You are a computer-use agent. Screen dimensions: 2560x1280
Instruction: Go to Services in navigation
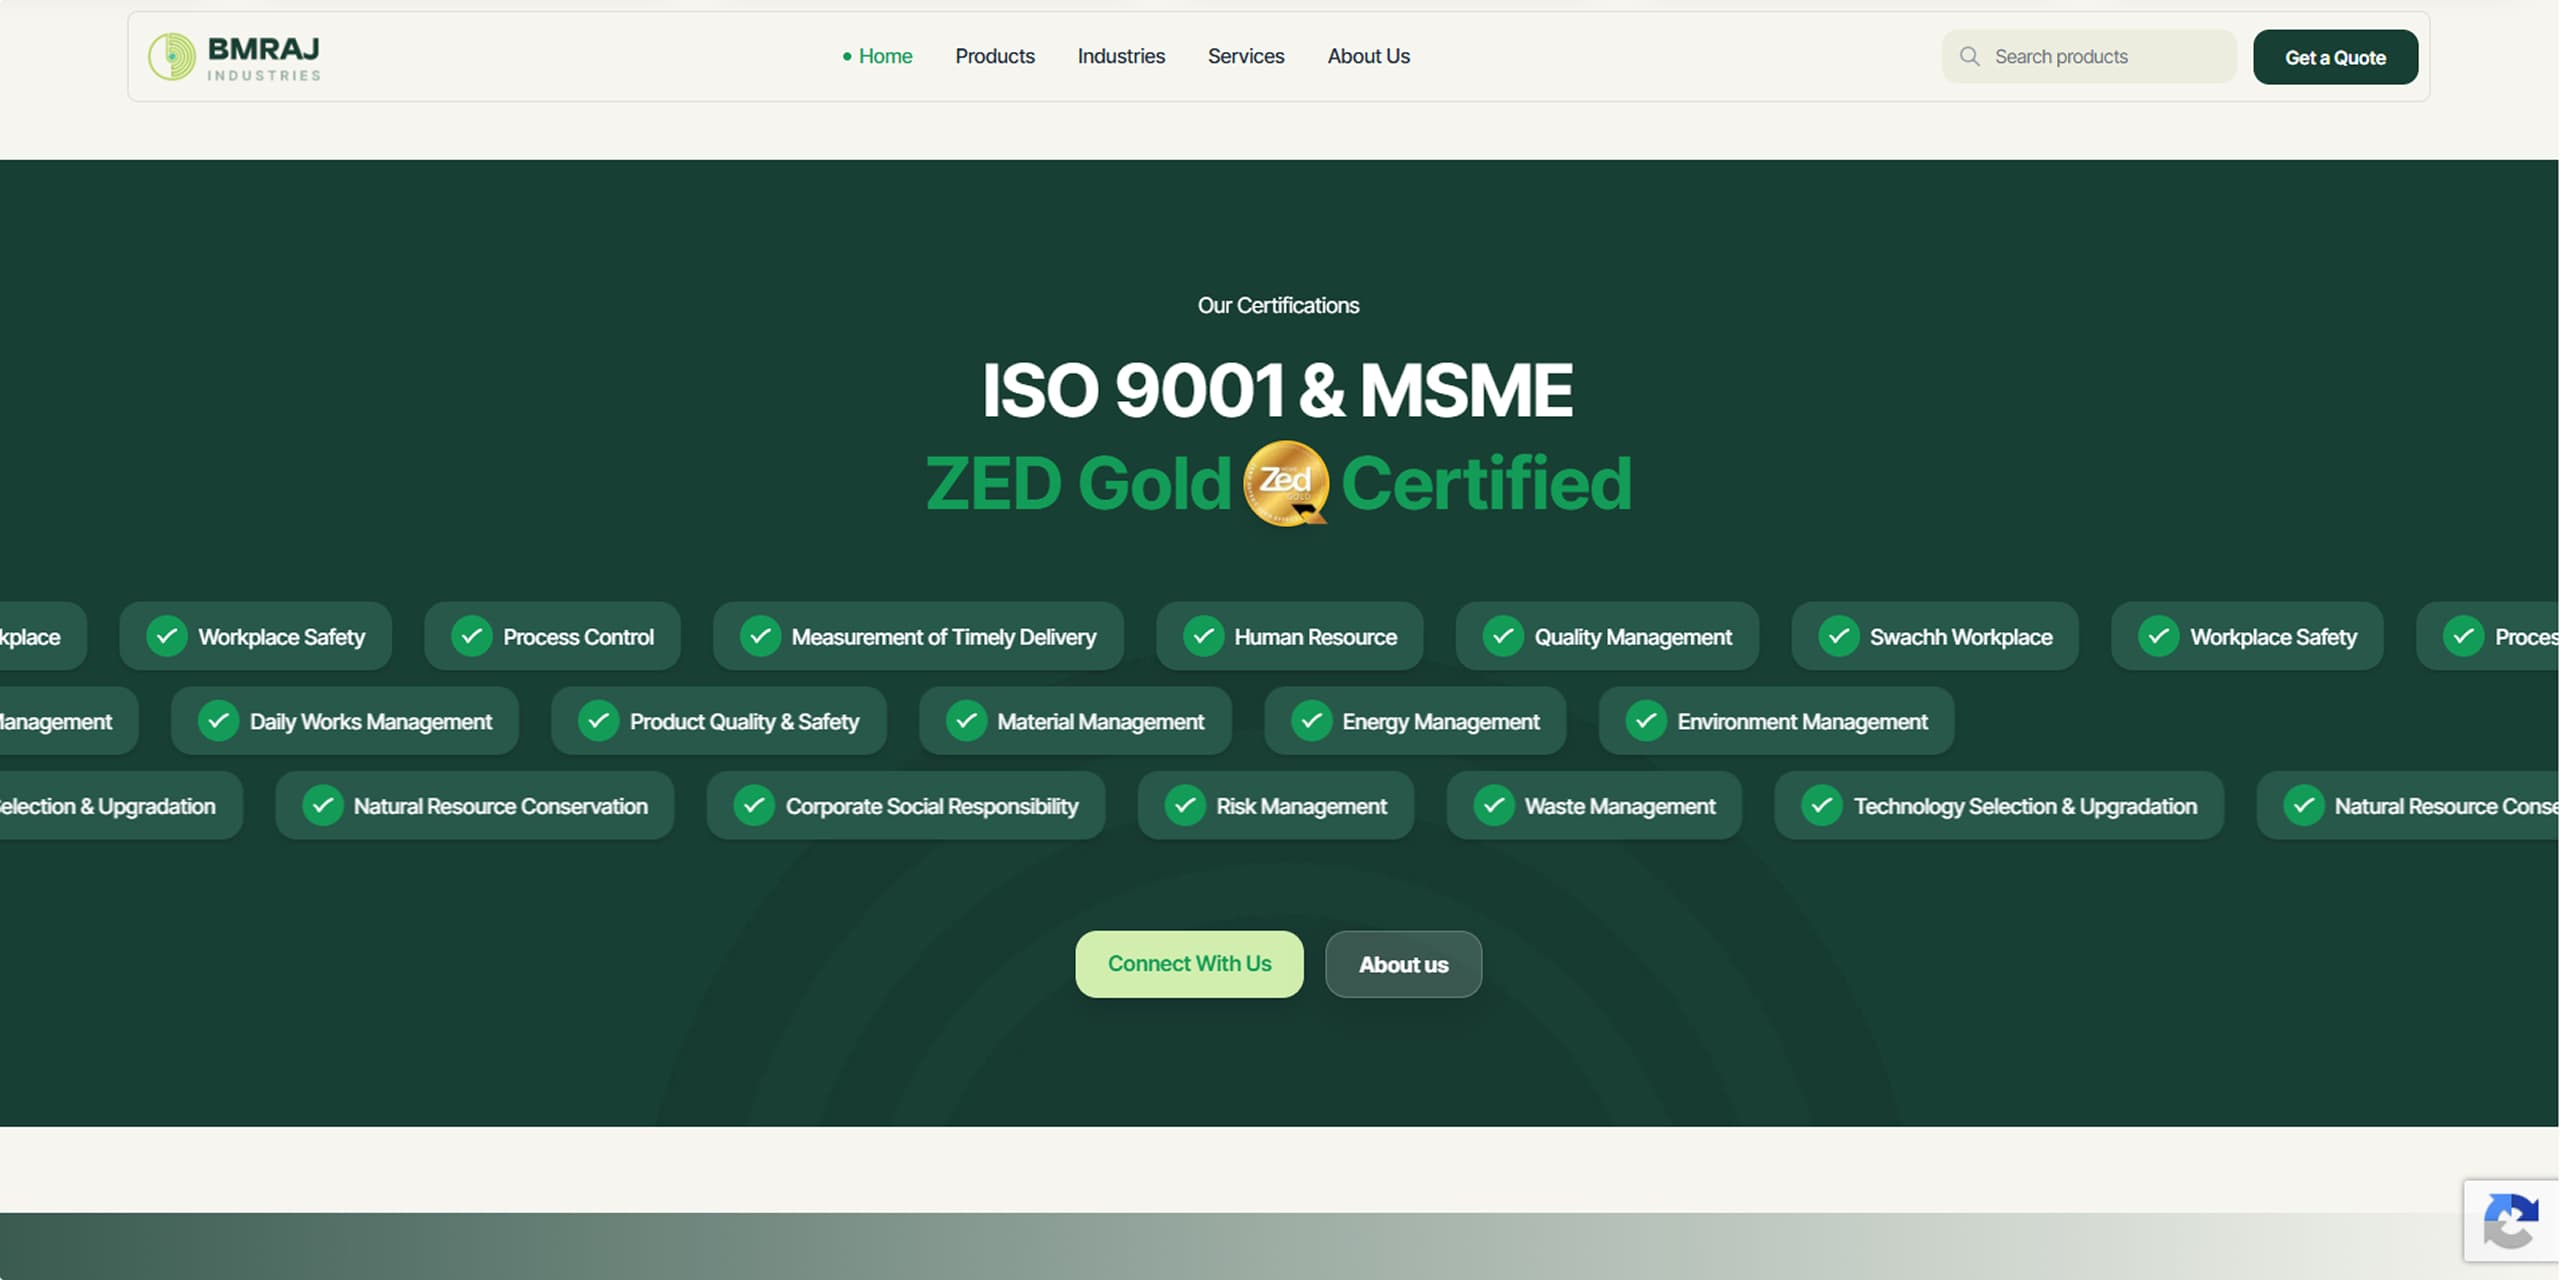pos(1246,57)
